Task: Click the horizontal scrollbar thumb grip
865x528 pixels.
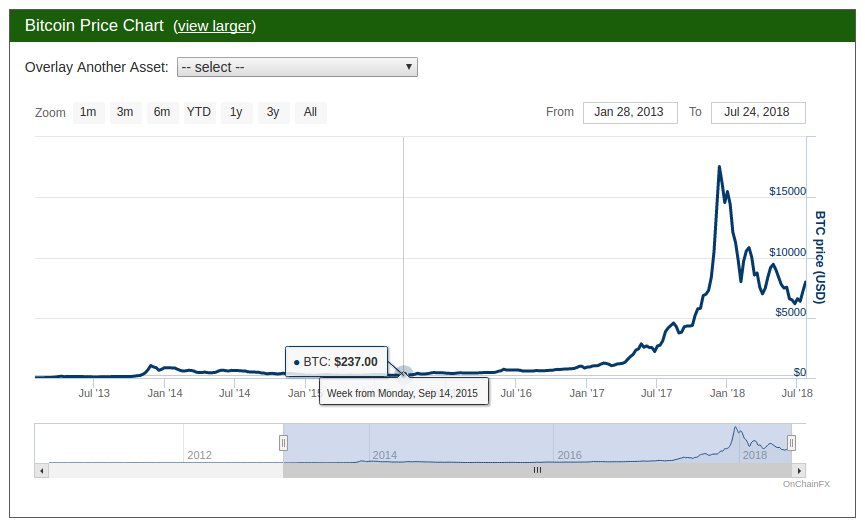Action: (537, 470)
